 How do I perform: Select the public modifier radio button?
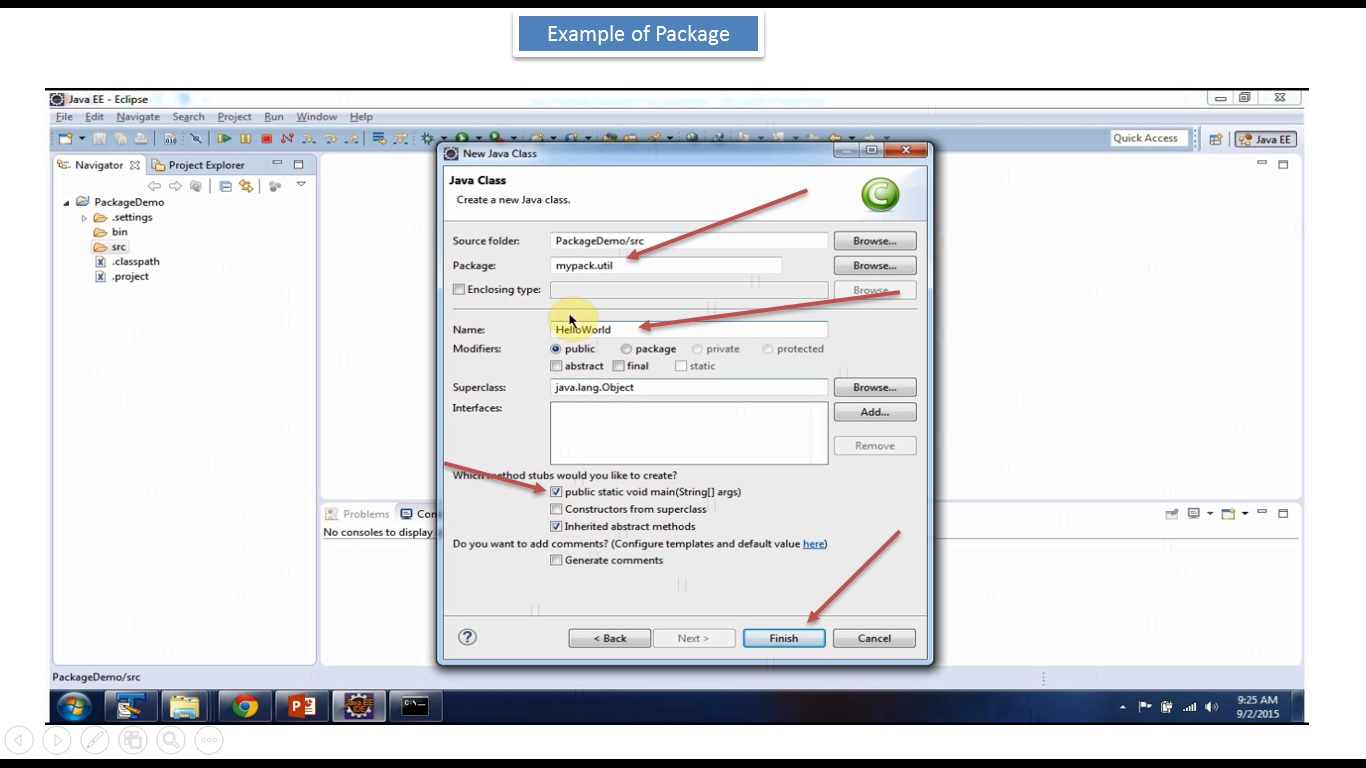tap(556, 349)
